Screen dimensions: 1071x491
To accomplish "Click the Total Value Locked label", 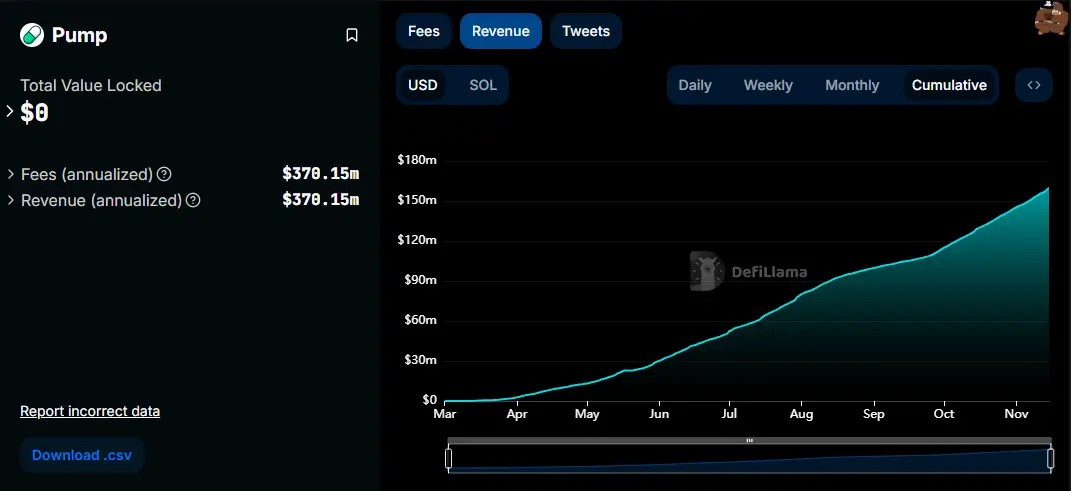I will [x=91, y=85].
